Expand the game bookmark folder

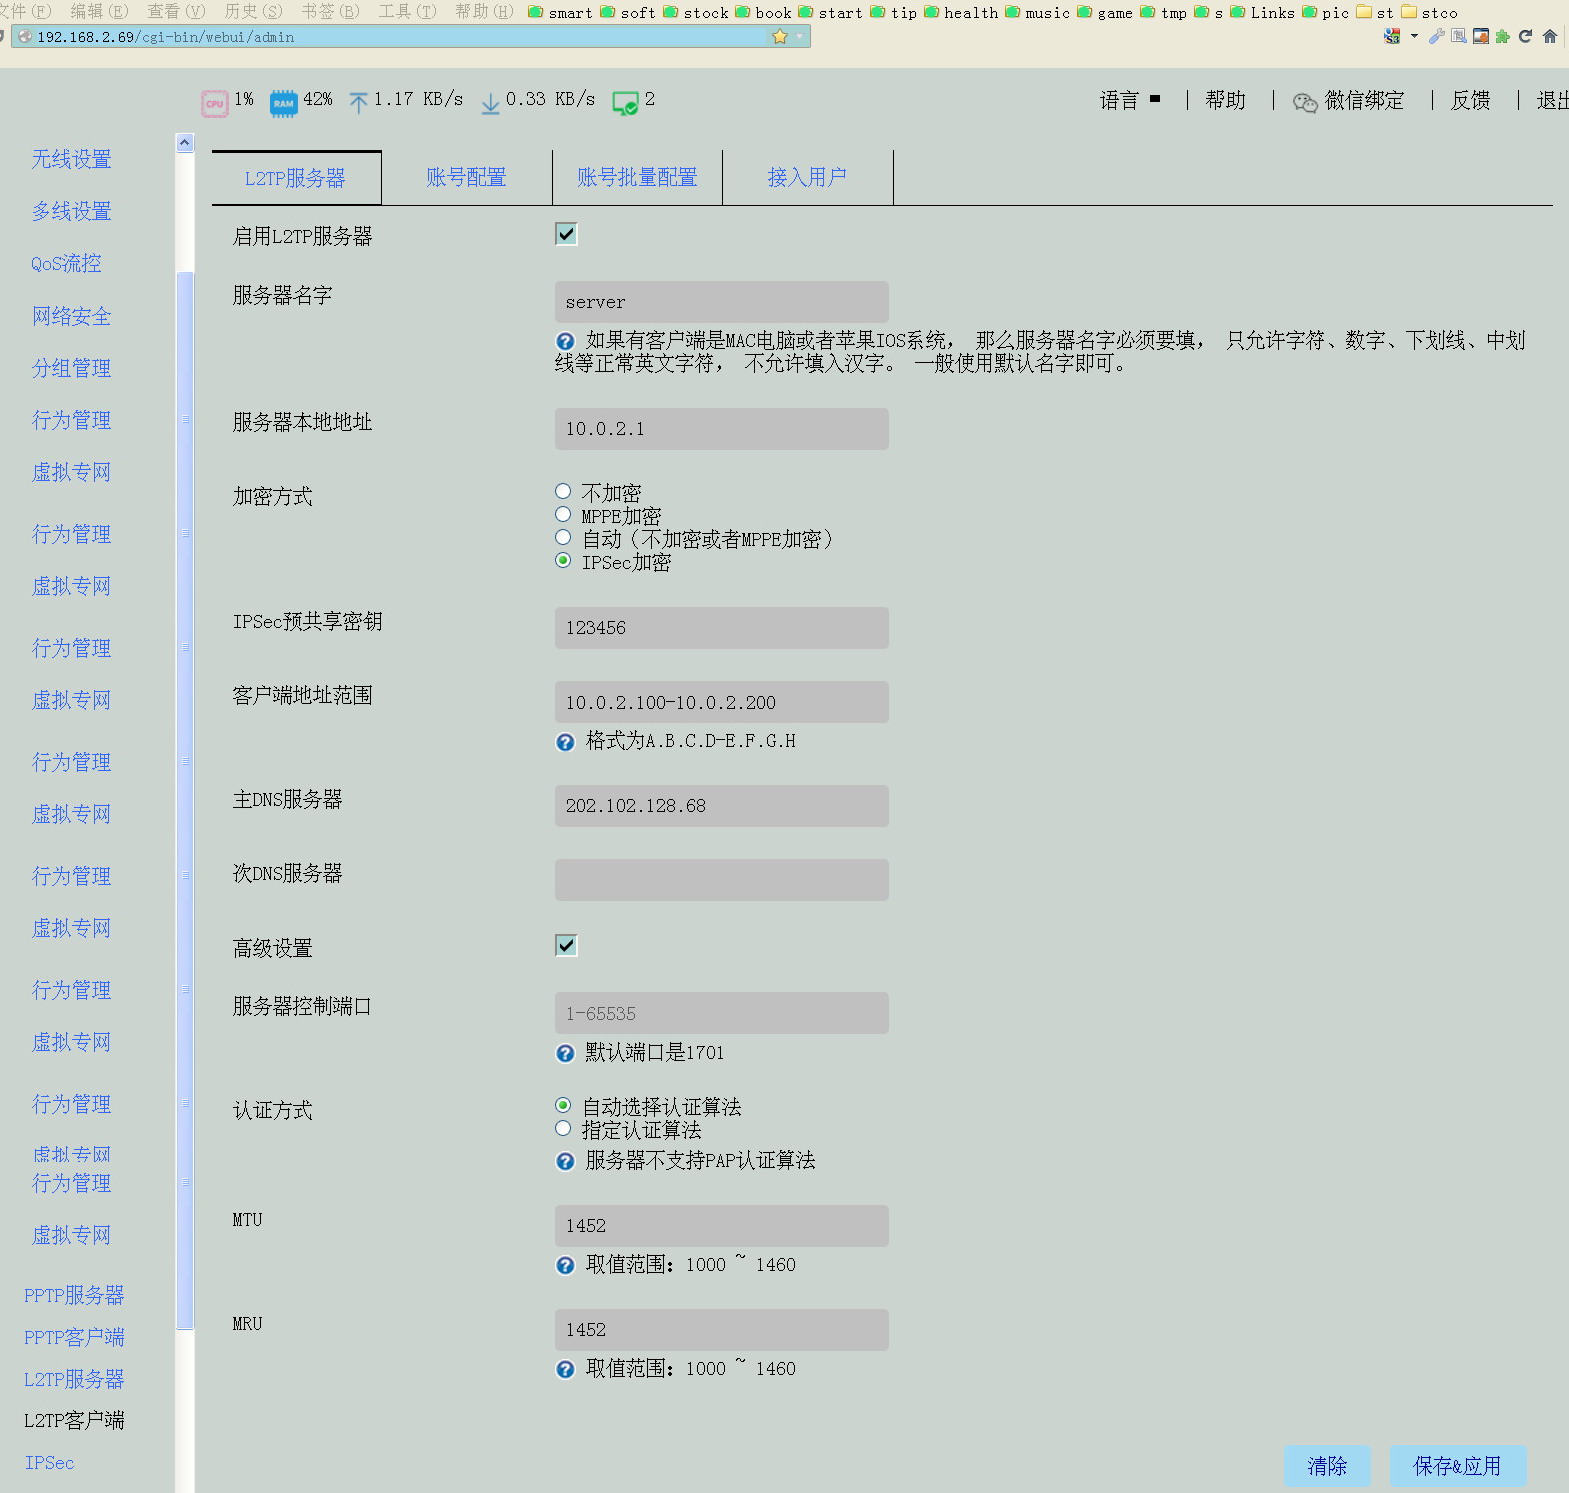tap(1105, 12)
